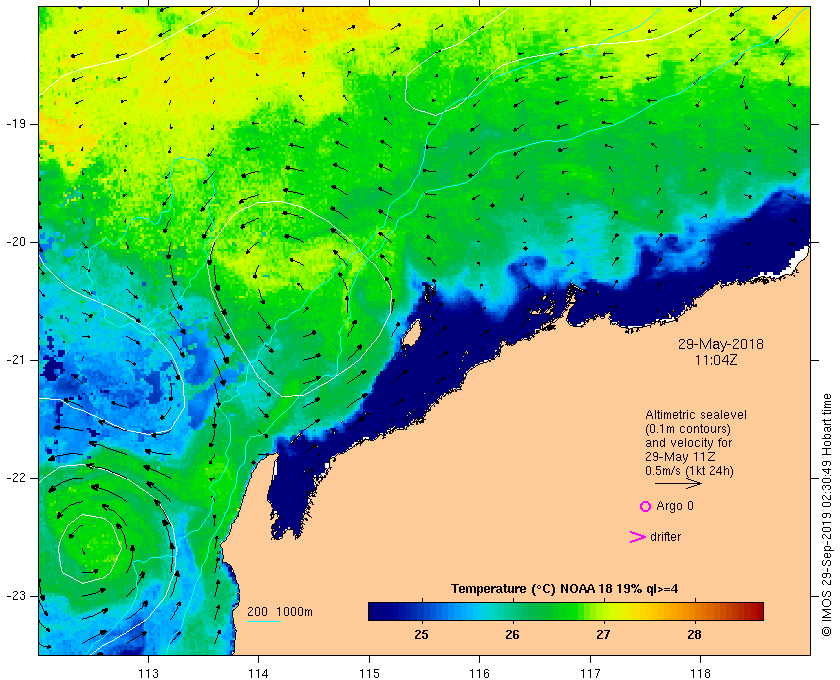Click the longitude axis label 118
This screenshot has height=680, width=840.
click(x=701, y=674)
